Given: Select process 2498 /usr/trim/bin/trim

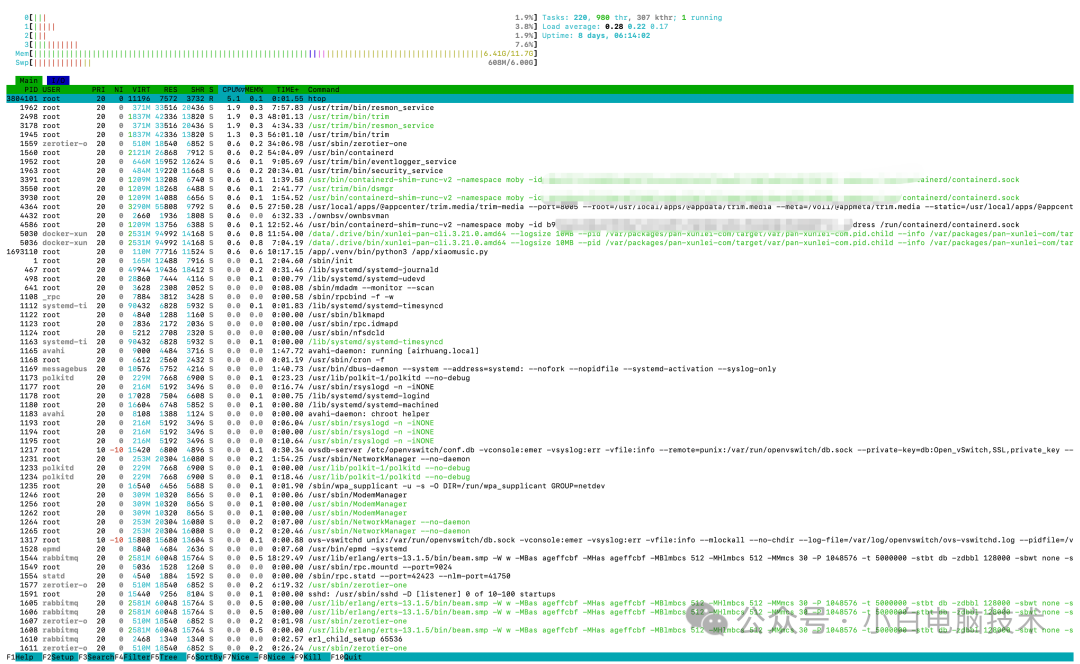Looking at the screenshot, I should pos(540,116).
